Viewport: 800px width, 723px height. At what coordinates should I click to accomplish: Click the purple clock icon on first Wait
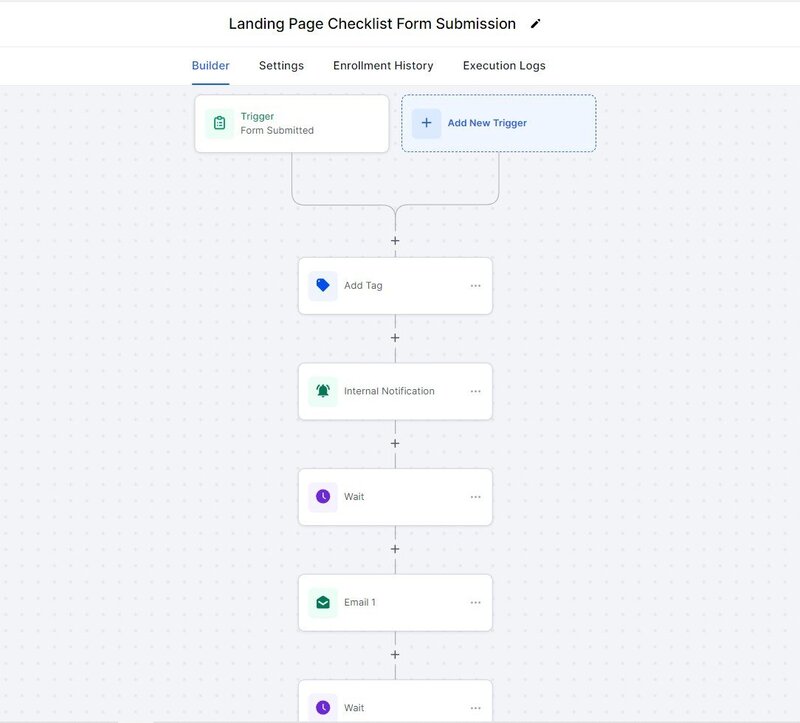[x=323, y=497]
